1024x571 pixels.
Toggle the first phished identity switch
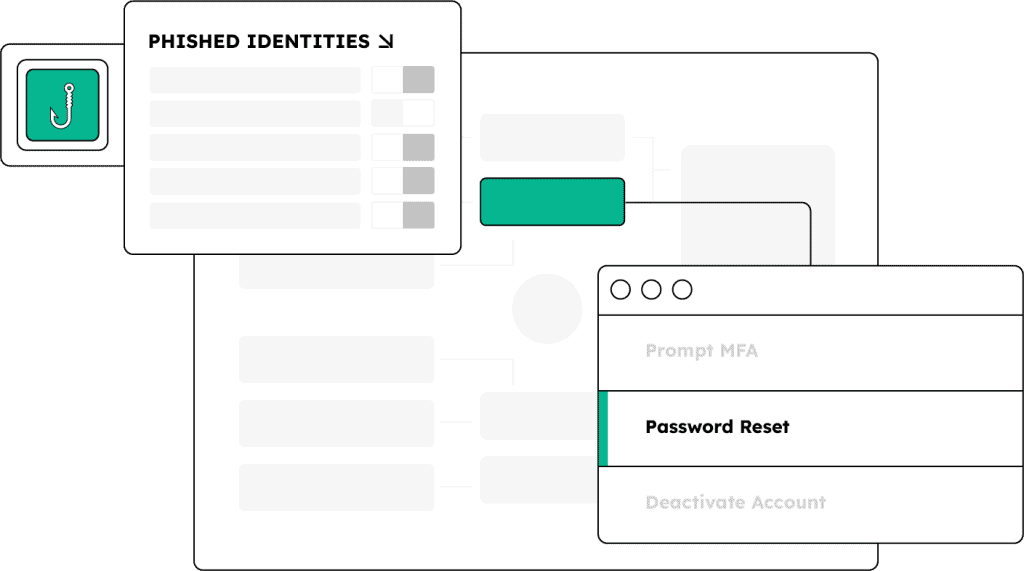[x=403, y=80]
